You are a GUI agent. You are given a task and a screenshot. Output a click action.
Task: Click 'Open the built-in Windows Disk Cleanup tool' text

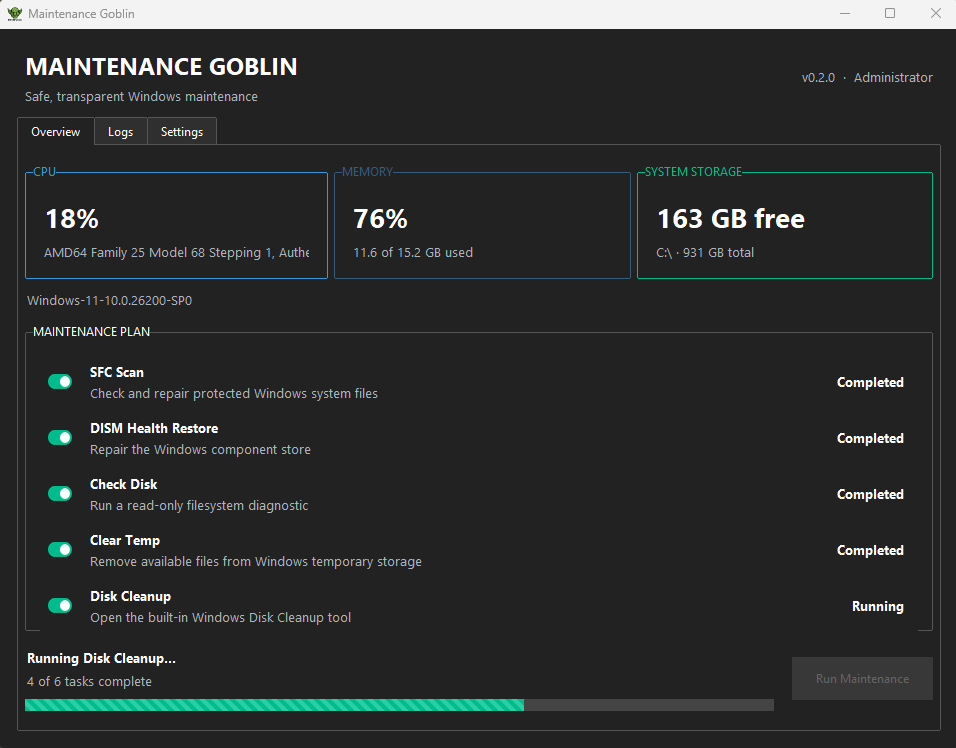click(x=221, y=618)
